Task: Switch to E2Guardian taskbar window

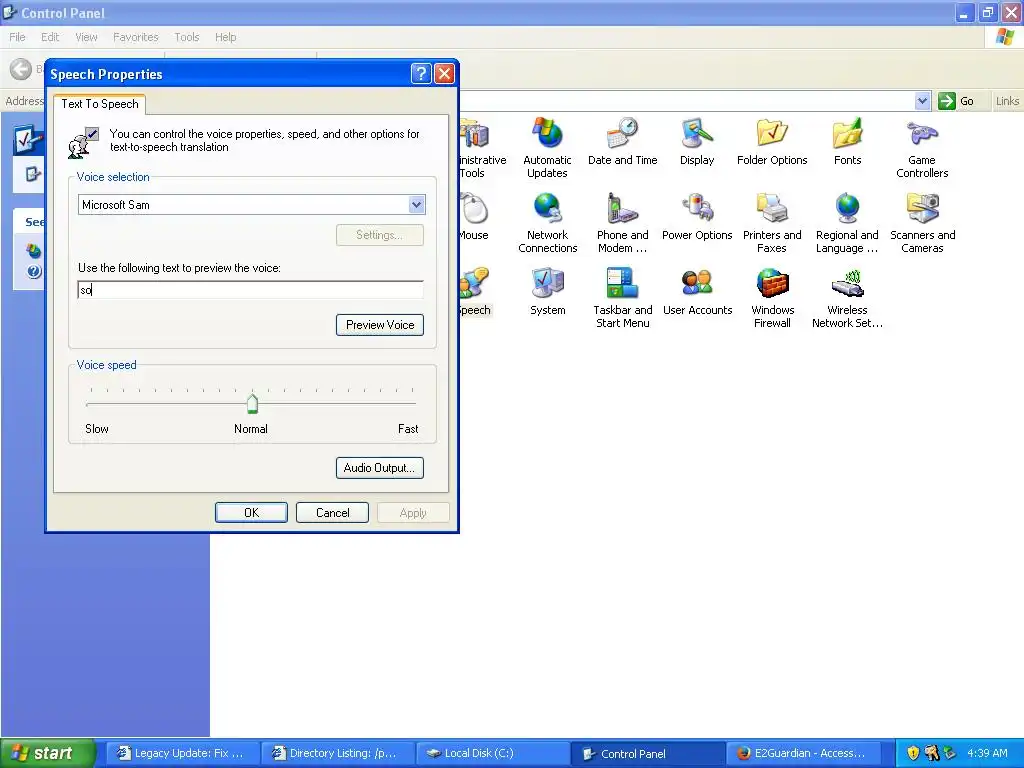Action: 803,753
